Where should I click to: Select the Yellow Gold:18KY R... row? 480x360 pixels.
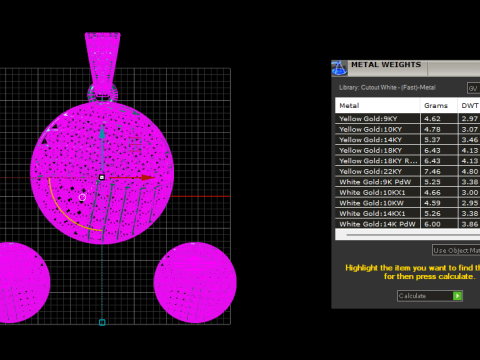[407, 161]
